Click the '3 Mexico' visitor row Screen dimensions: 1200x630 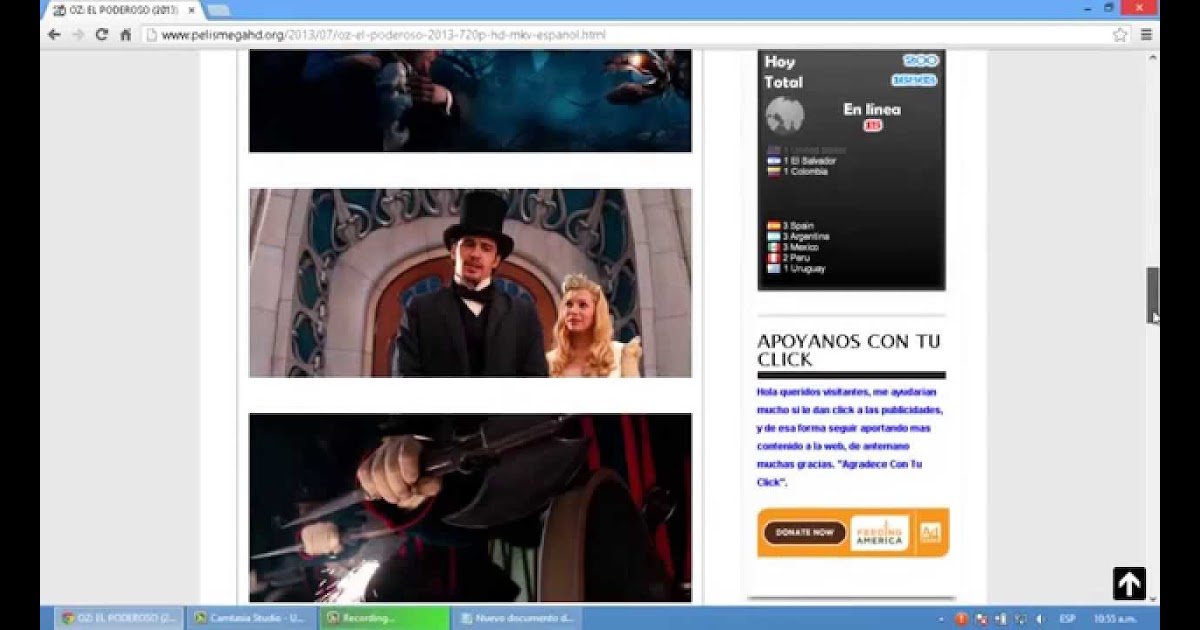pyautogui.click(x=793, y=247)
